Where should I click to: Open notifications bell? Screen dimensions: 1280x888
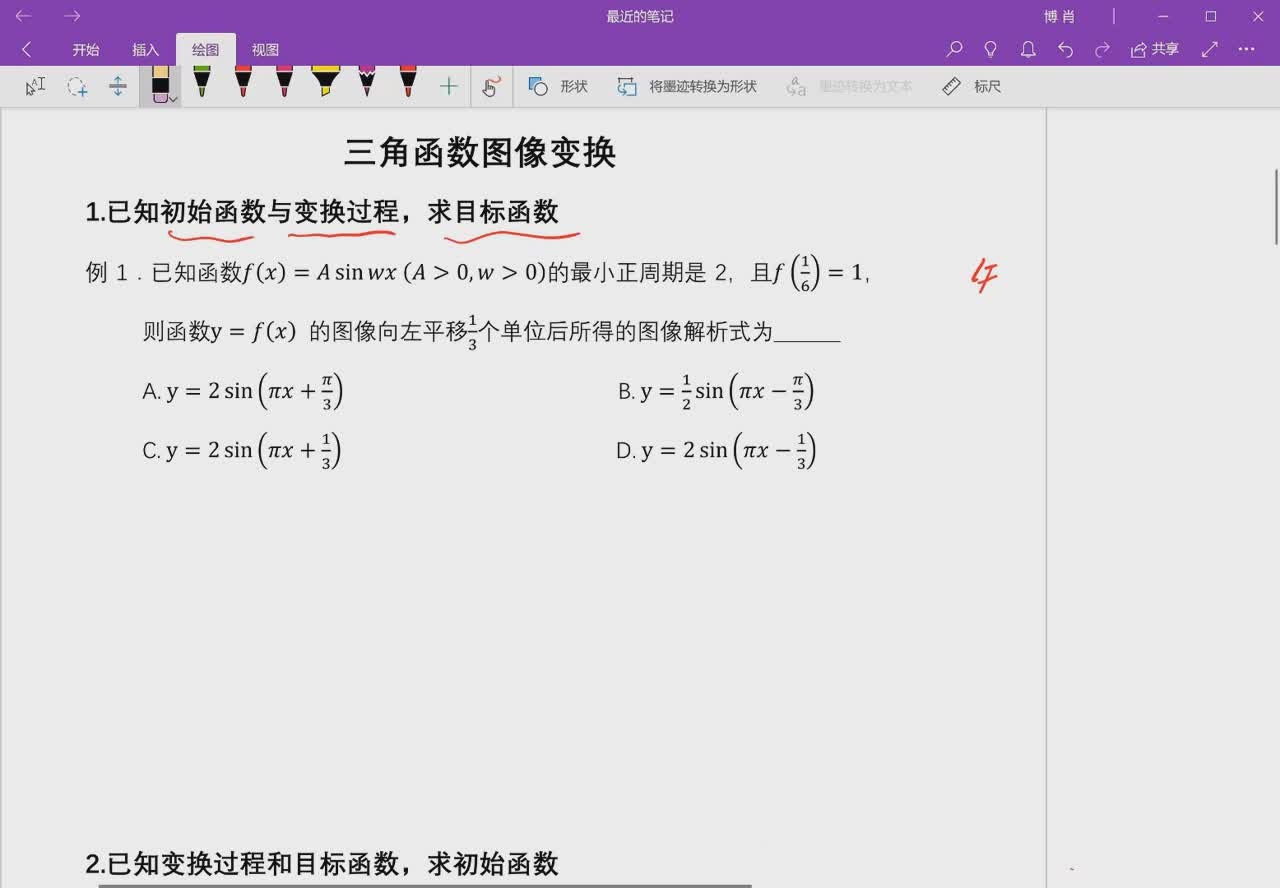point(1028,49)
